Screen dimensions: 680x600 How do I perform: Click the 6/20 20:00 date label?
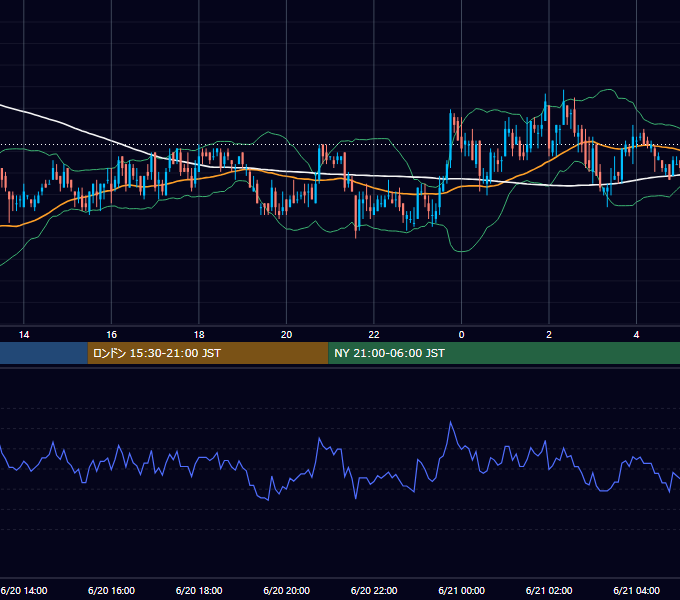click(x=287, y=590)
